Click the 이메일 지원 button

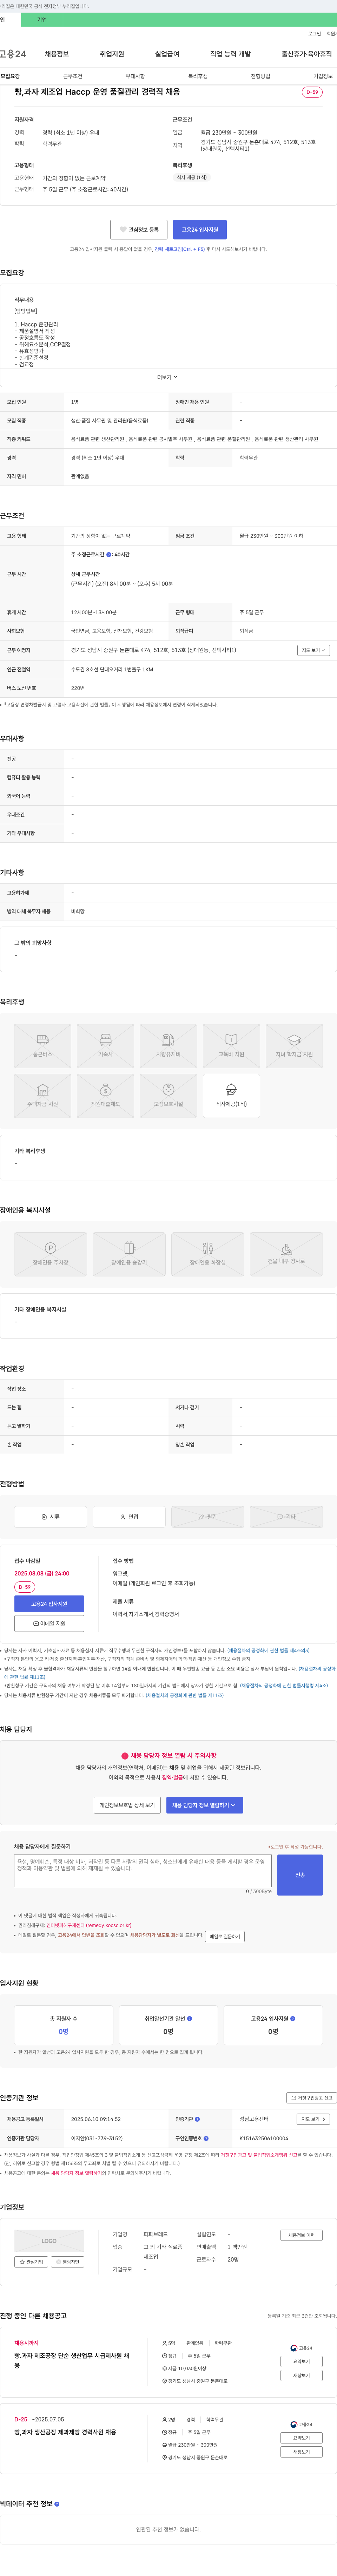(x=49, y=1623)
